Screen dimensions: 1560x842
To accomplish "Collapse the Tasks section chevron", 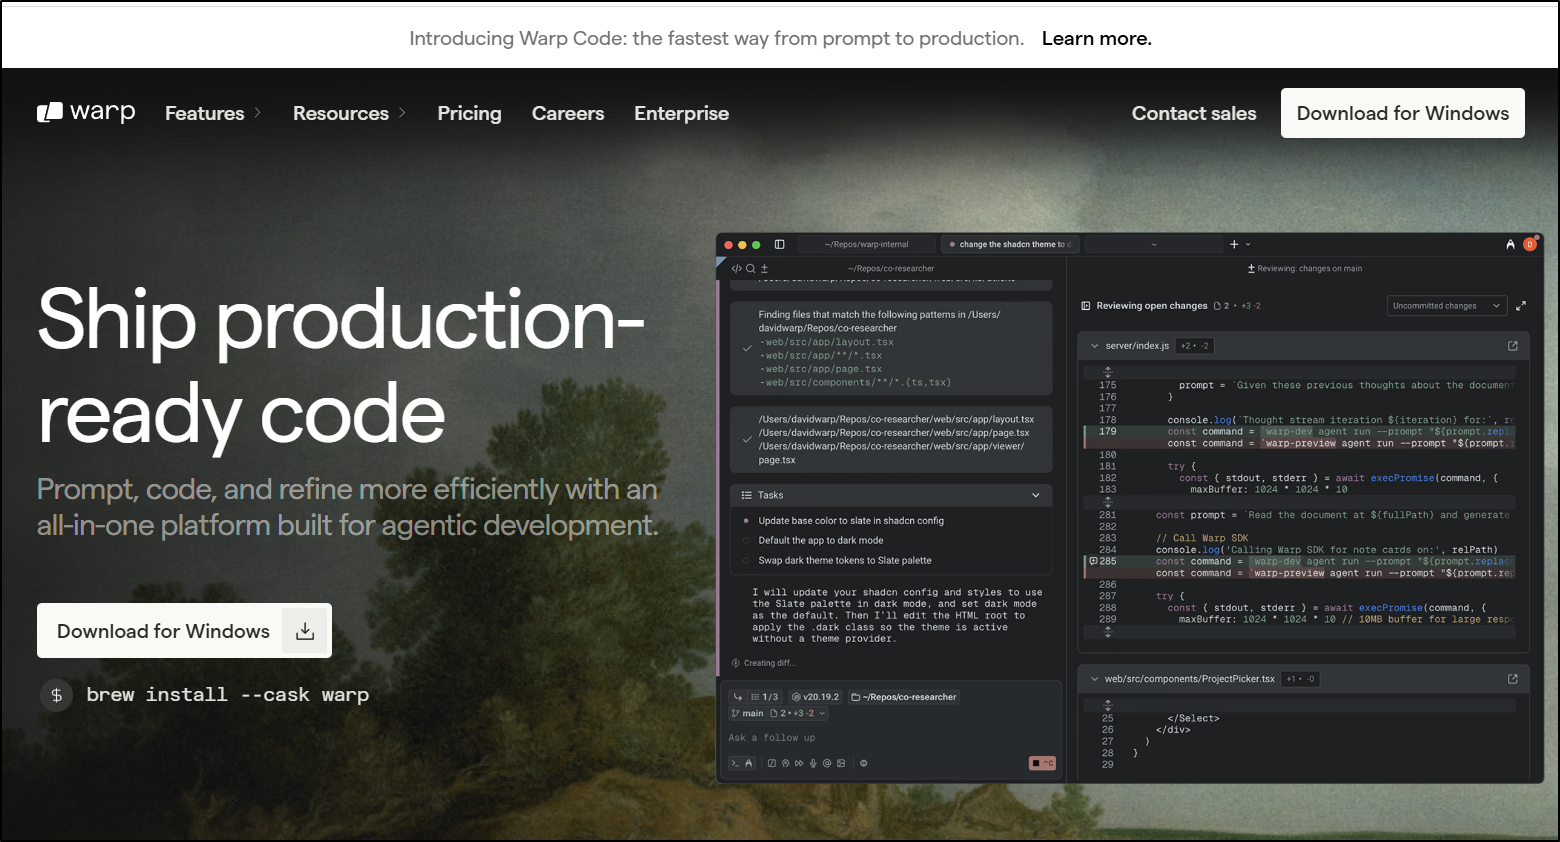I will tap(1035, 495).
